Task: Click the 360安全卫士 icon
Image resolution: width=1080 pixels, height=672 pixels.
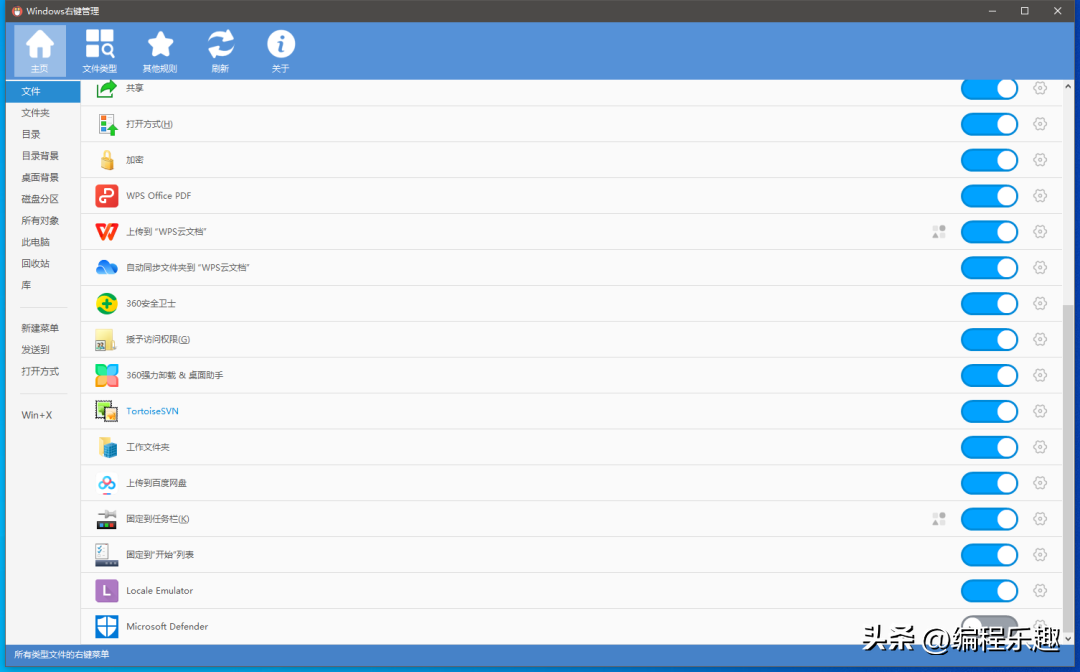Action: (x=107, y=303)
